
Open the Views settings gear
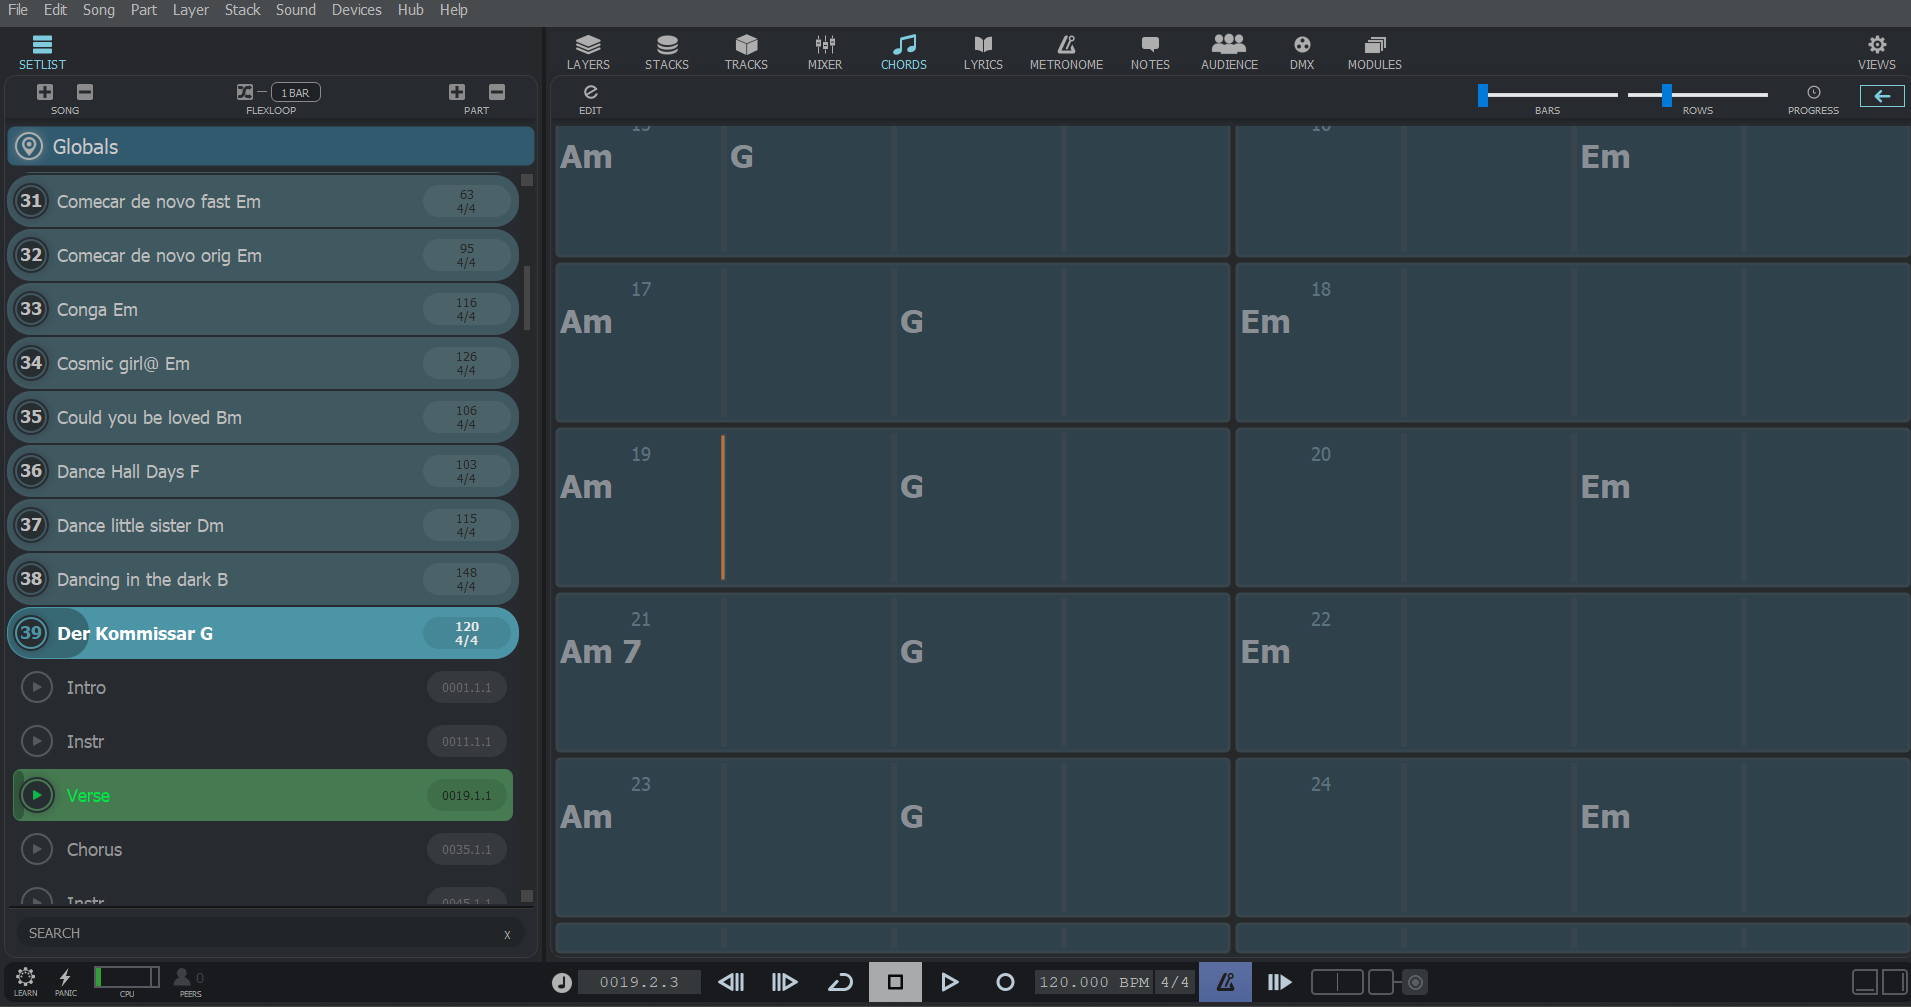click(x=1877, y=52)
